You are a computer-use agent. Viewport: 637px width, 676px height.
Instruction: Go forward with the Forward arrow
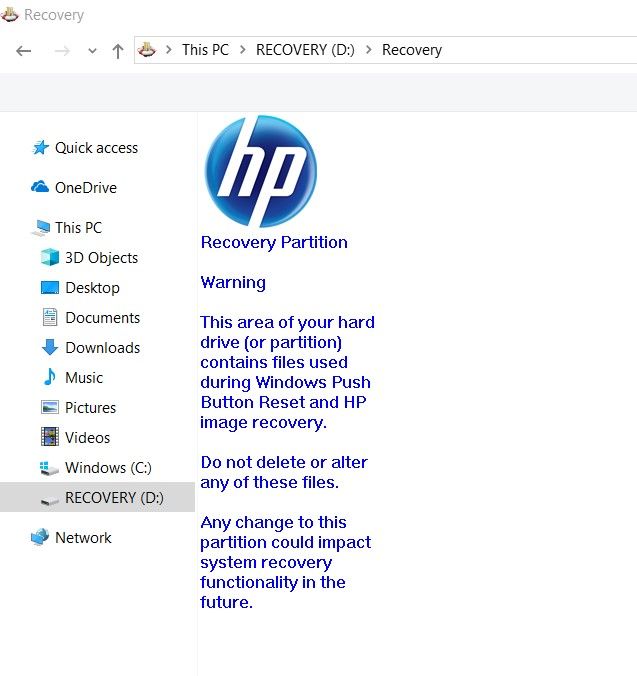(x=62, y=51)
